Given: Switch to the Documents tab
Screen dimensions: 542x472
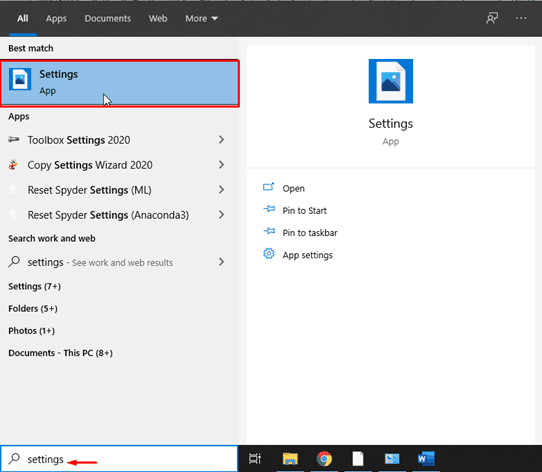Looking at the screenshot, I should pos(108,18).
